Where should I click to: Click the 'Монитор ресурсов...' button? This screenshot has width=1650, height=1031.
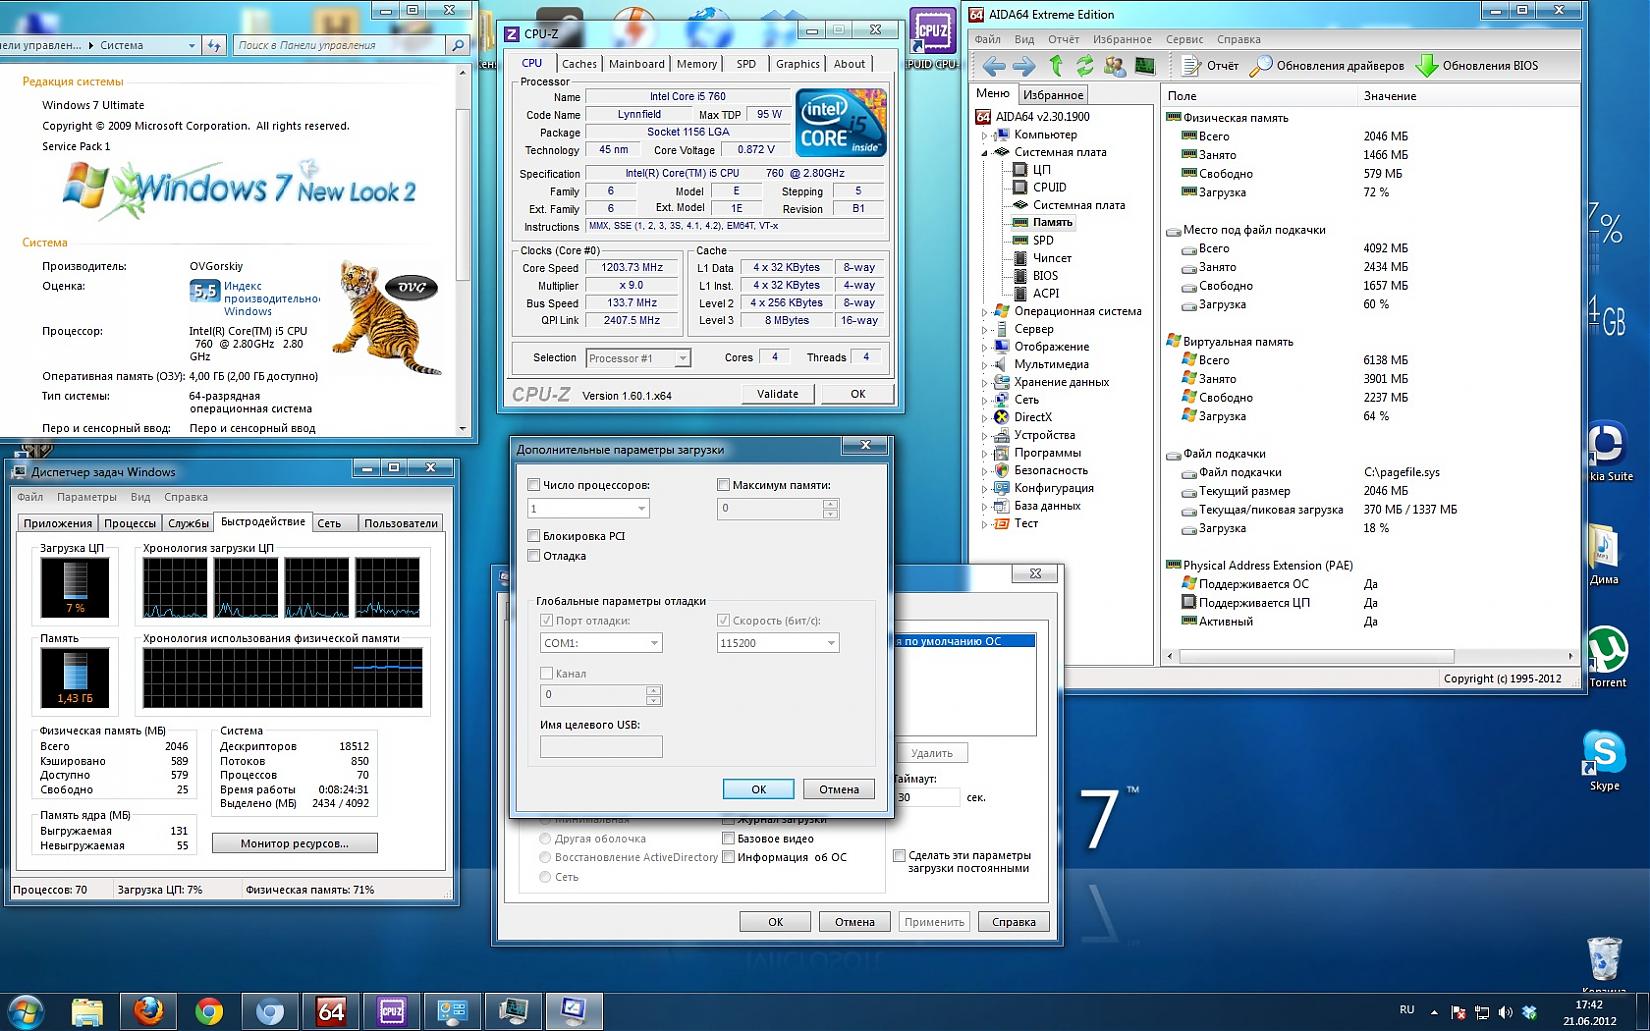point(294,843)
